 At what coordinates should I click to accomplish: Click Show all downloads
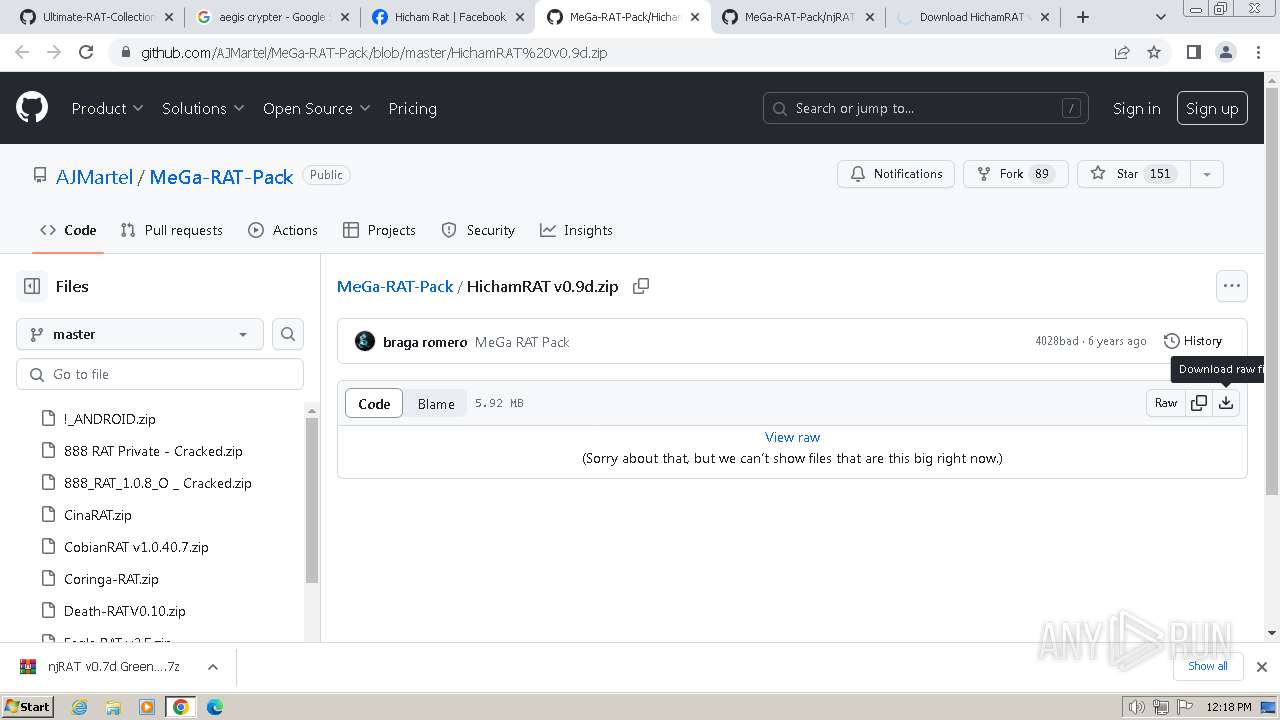pos(1208,666)
